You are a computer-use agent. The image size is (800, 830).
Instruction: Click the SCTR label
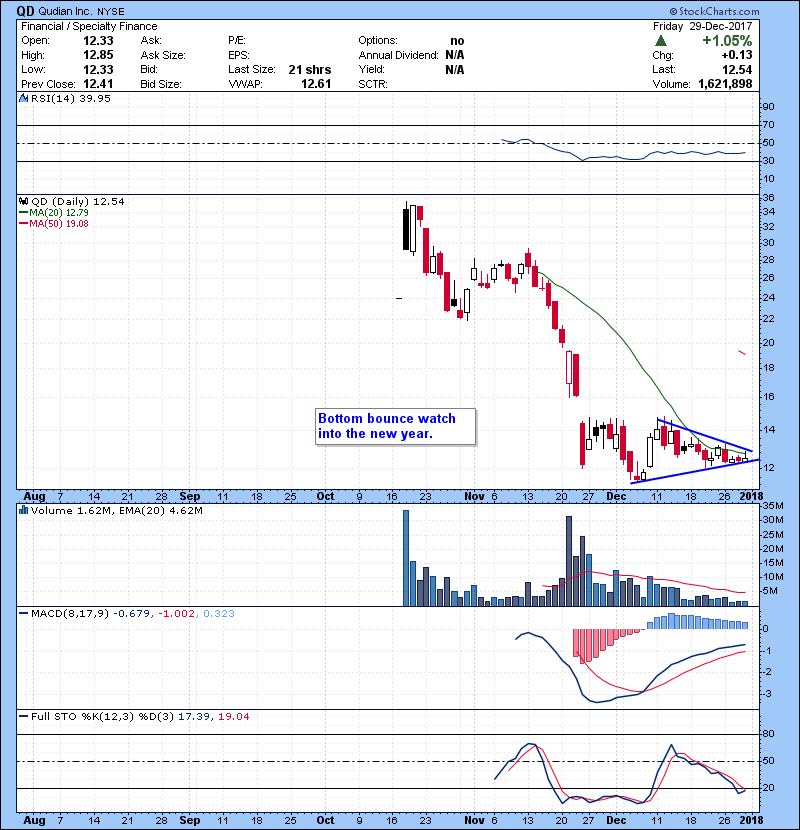click(x=373, y=84)
